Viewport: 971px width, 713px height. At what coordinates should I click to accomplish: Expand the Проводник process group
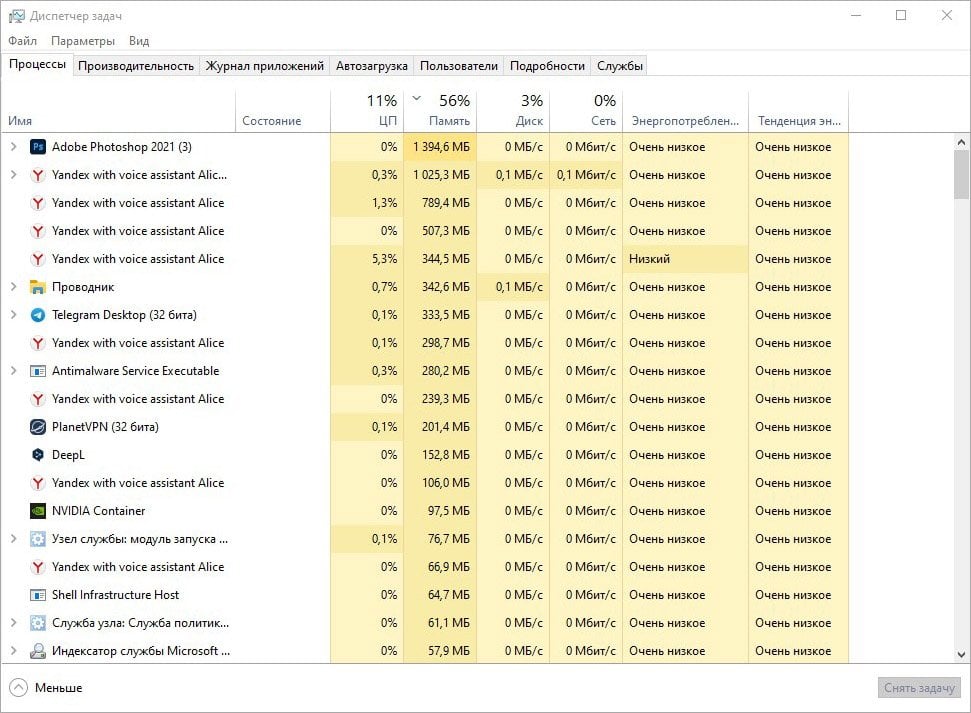(13, 287)
